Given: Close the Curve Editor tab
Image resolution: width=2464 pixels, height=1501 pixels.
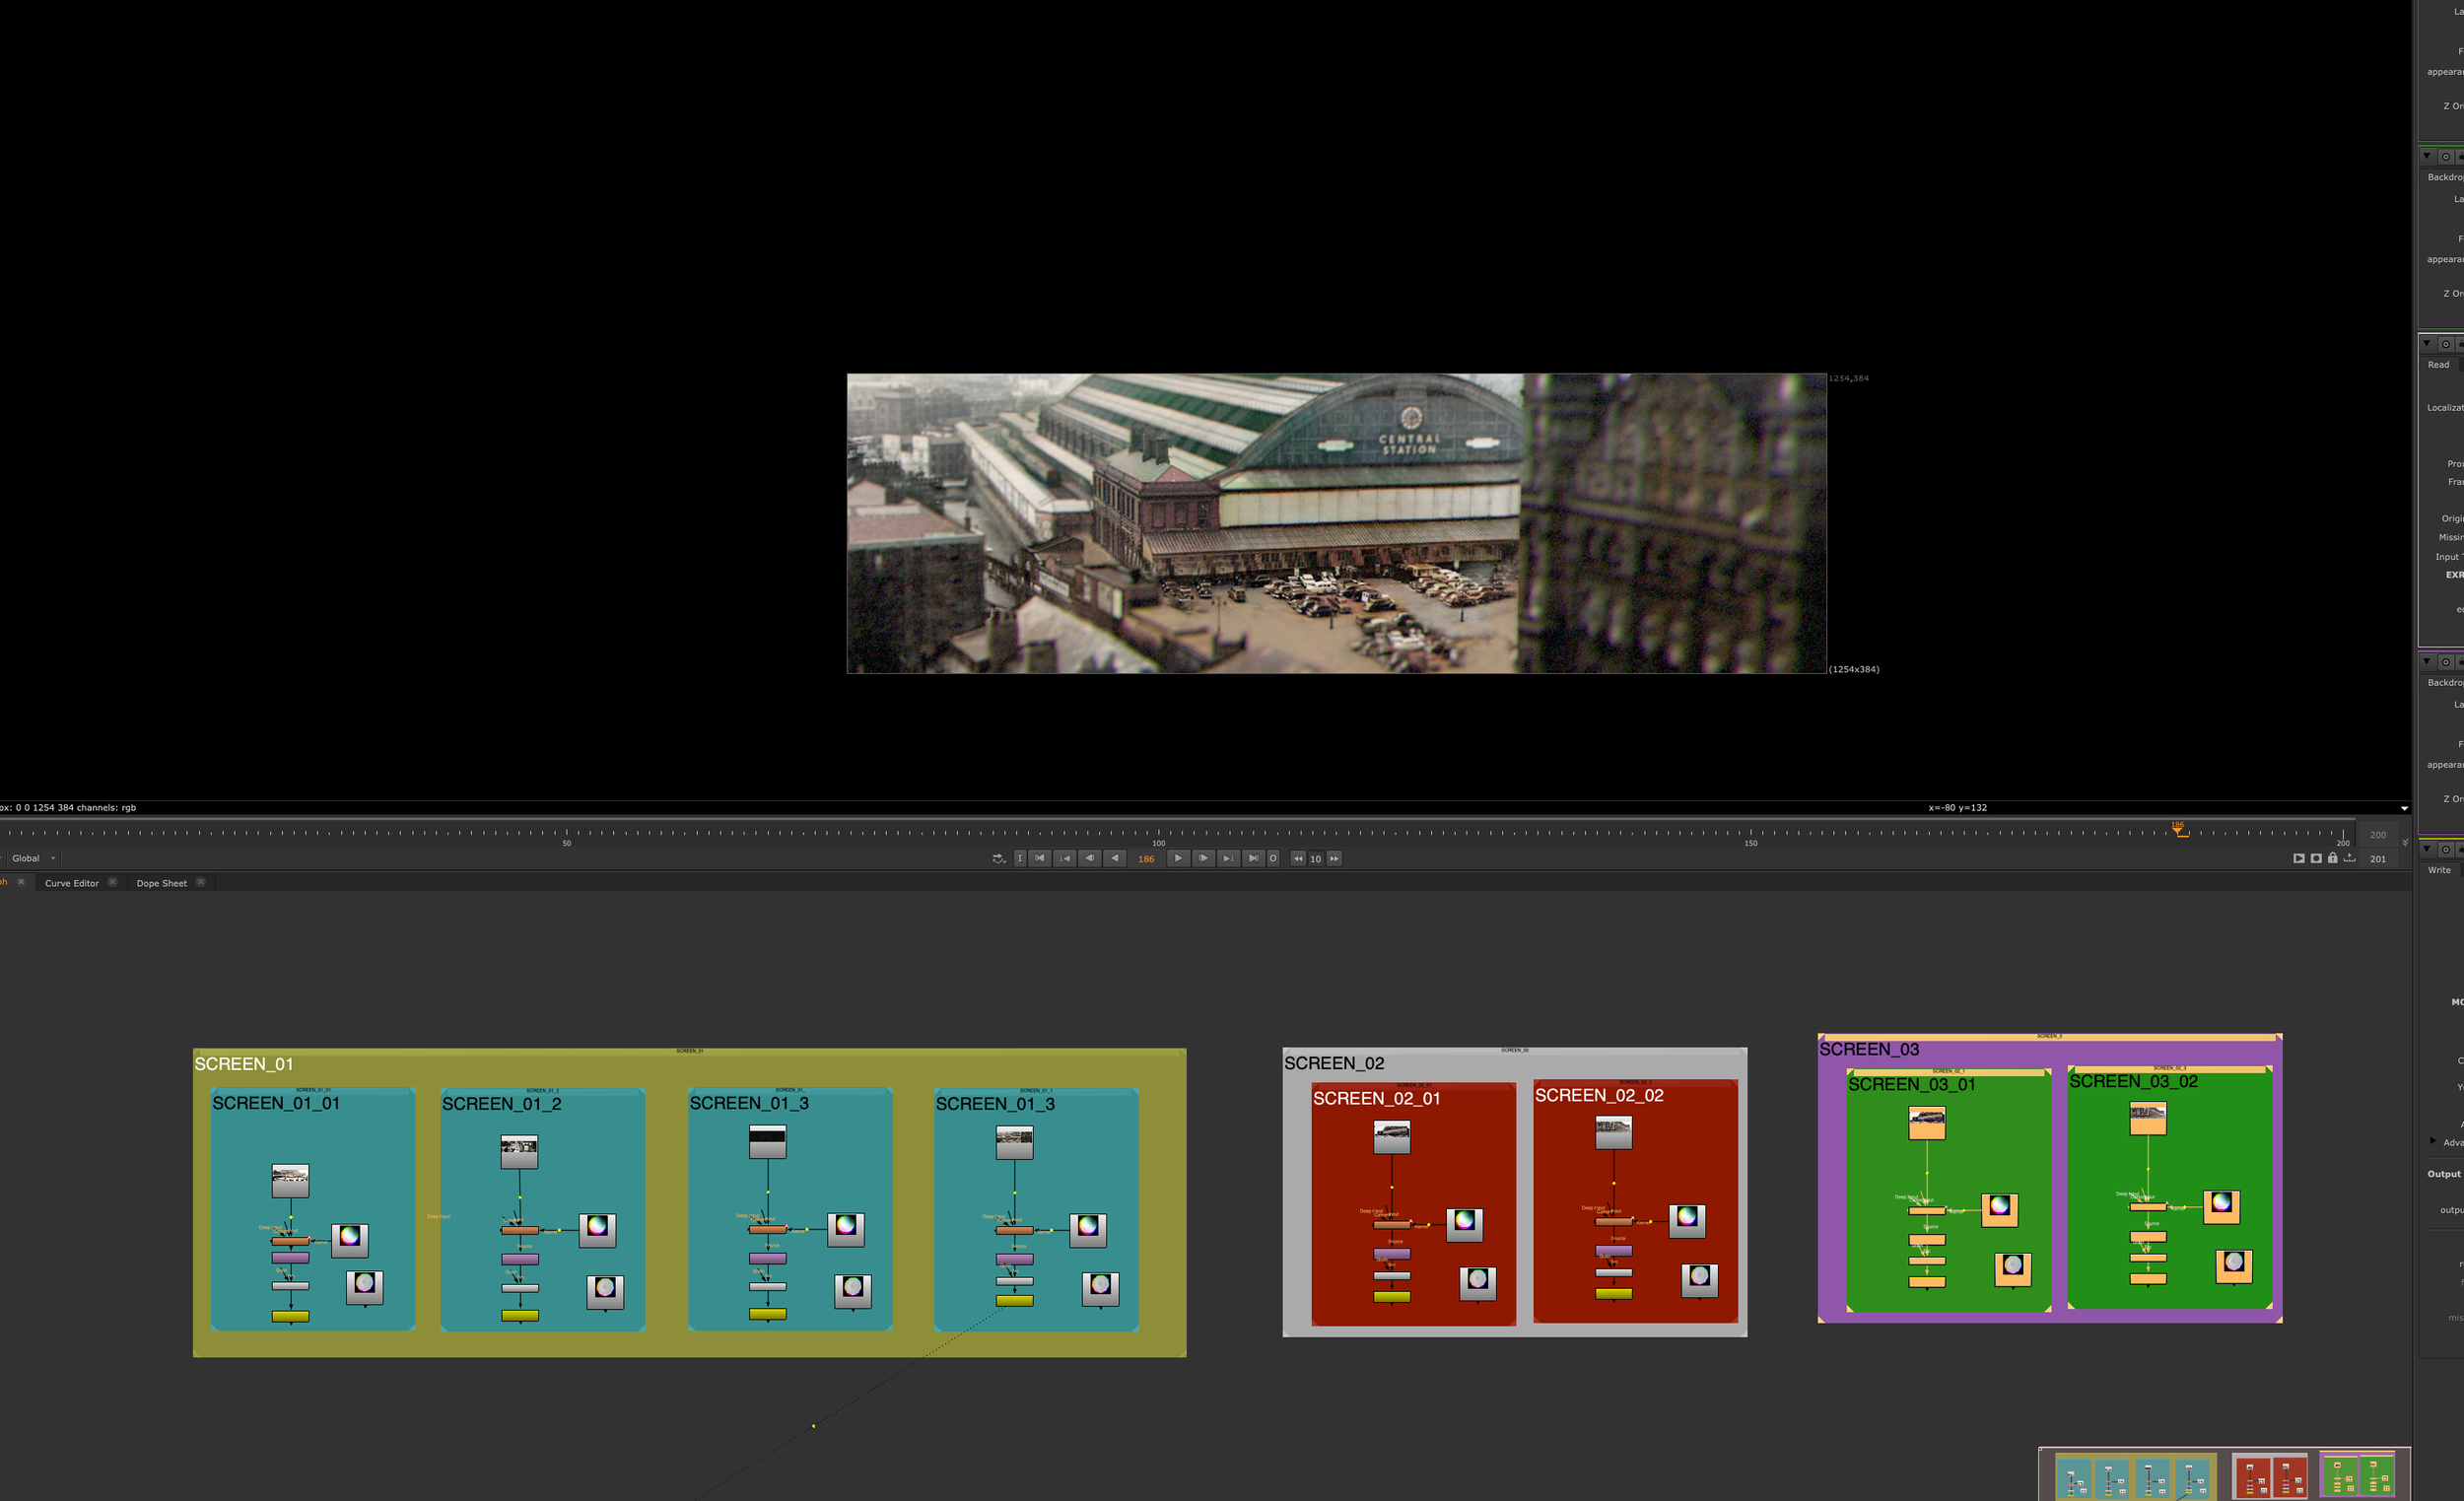Looking at the screenshot, I should [x=112, y=882].
